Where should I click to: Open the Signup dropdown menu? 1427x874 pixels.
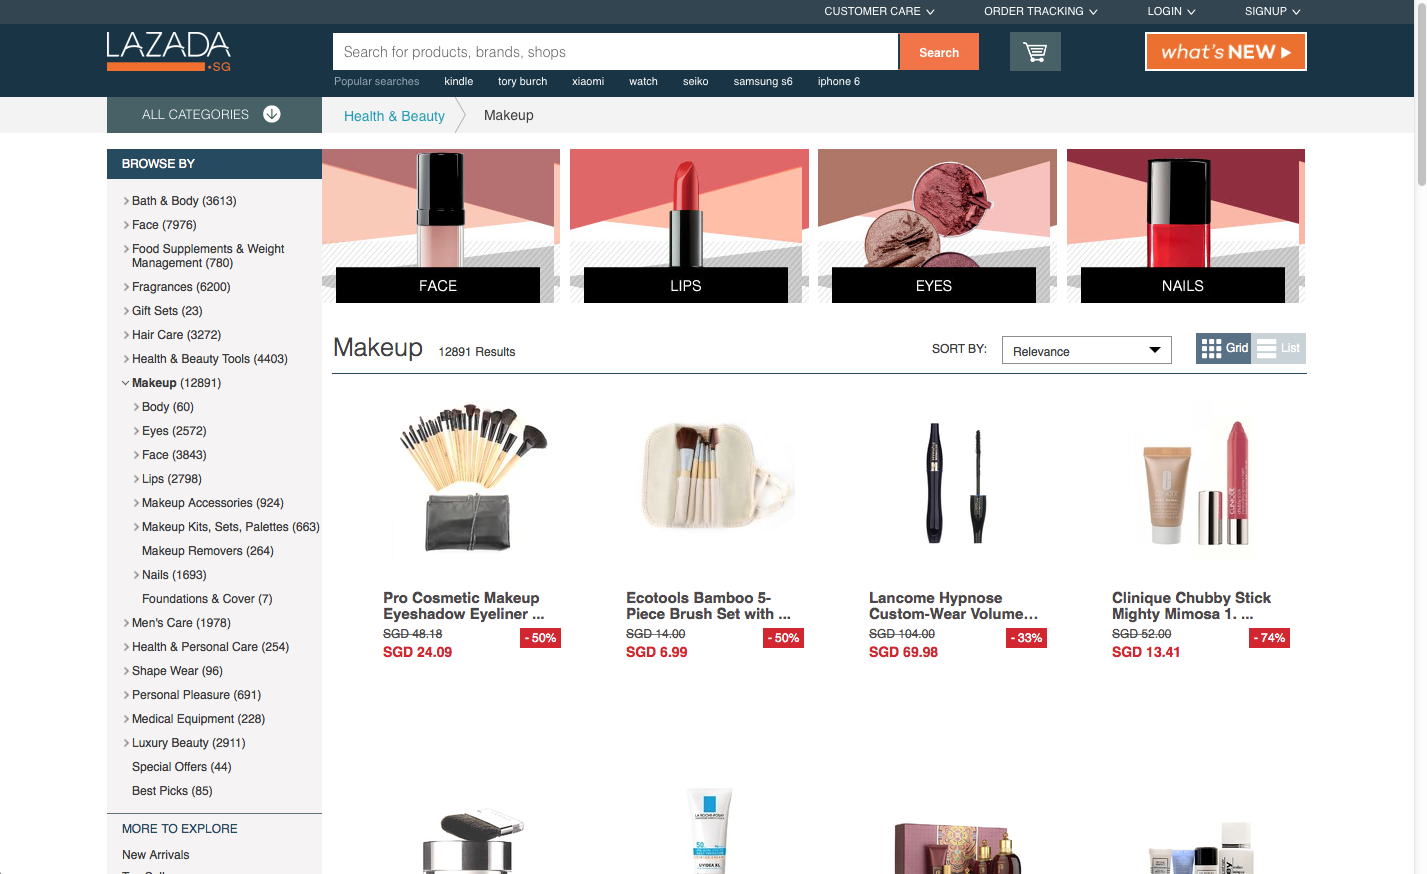coord(1272,11)
